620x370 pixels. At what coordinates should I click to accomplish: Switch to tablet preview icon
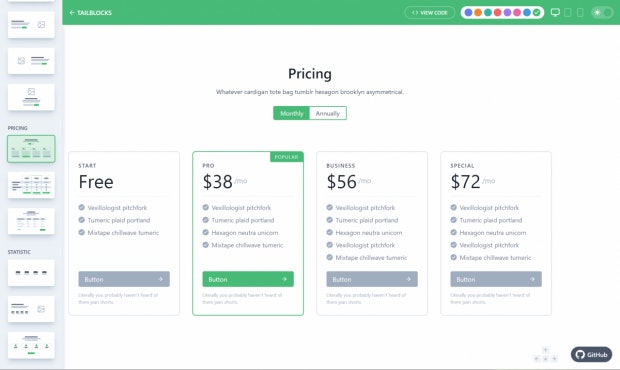tap(567, 13)
